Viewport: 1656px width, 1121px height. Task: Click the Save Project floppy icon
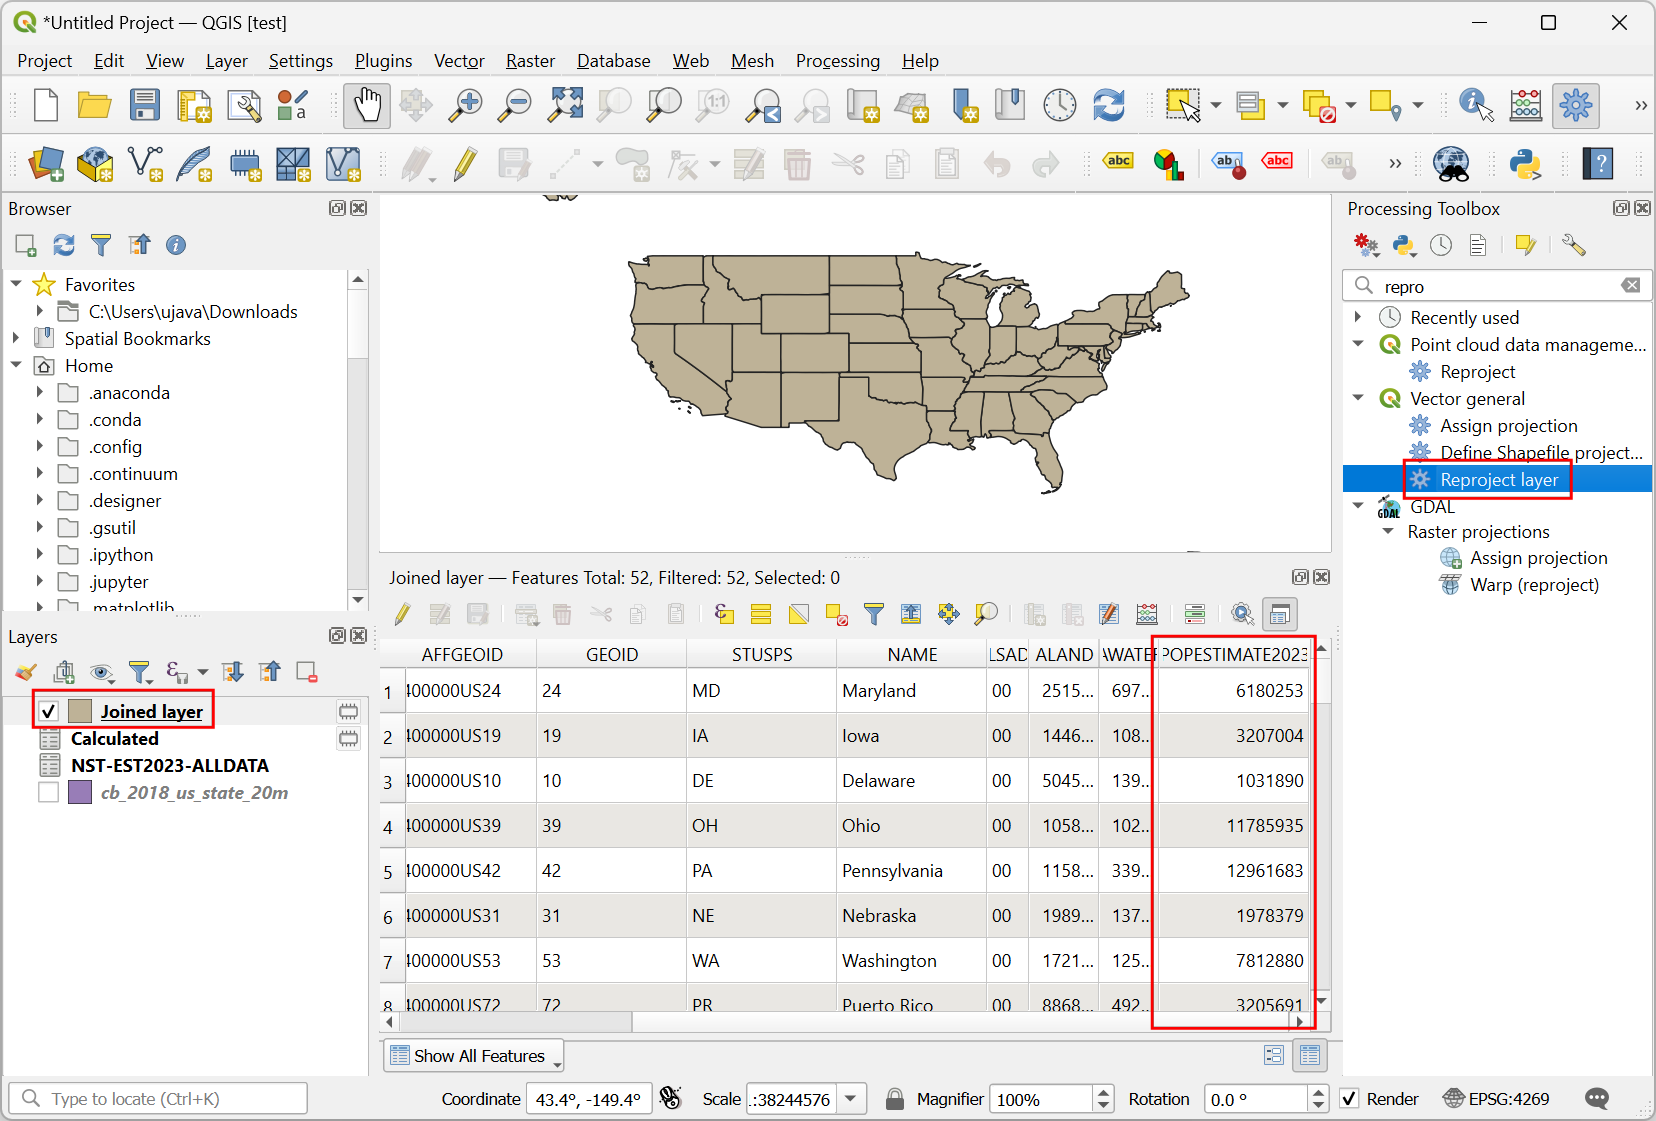click(145, 105)
